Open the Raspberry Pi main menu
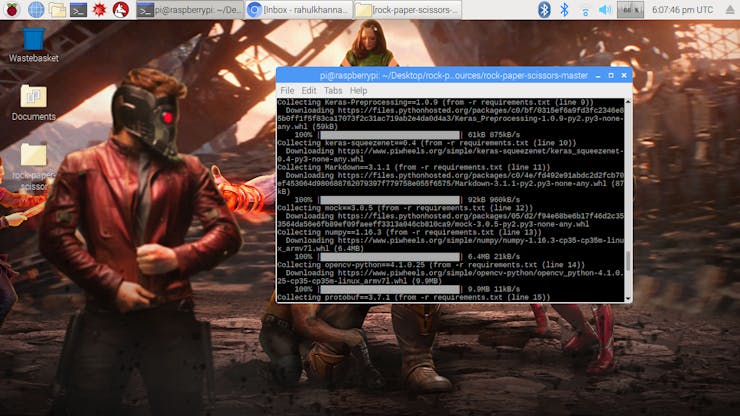Image resolution: width=740 pixels, height=416 pixels. tap(12, 9)
